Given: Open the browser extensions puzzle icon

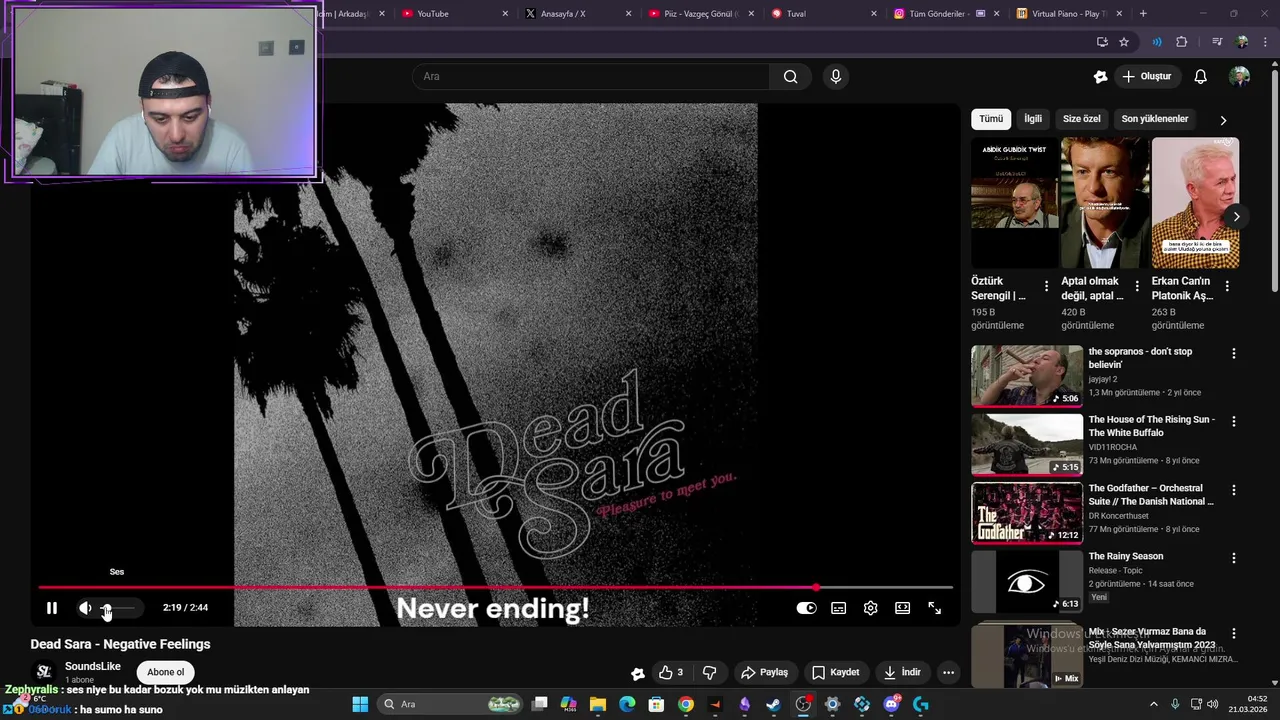Looking at the screenshot, I should coord(1182,42).
